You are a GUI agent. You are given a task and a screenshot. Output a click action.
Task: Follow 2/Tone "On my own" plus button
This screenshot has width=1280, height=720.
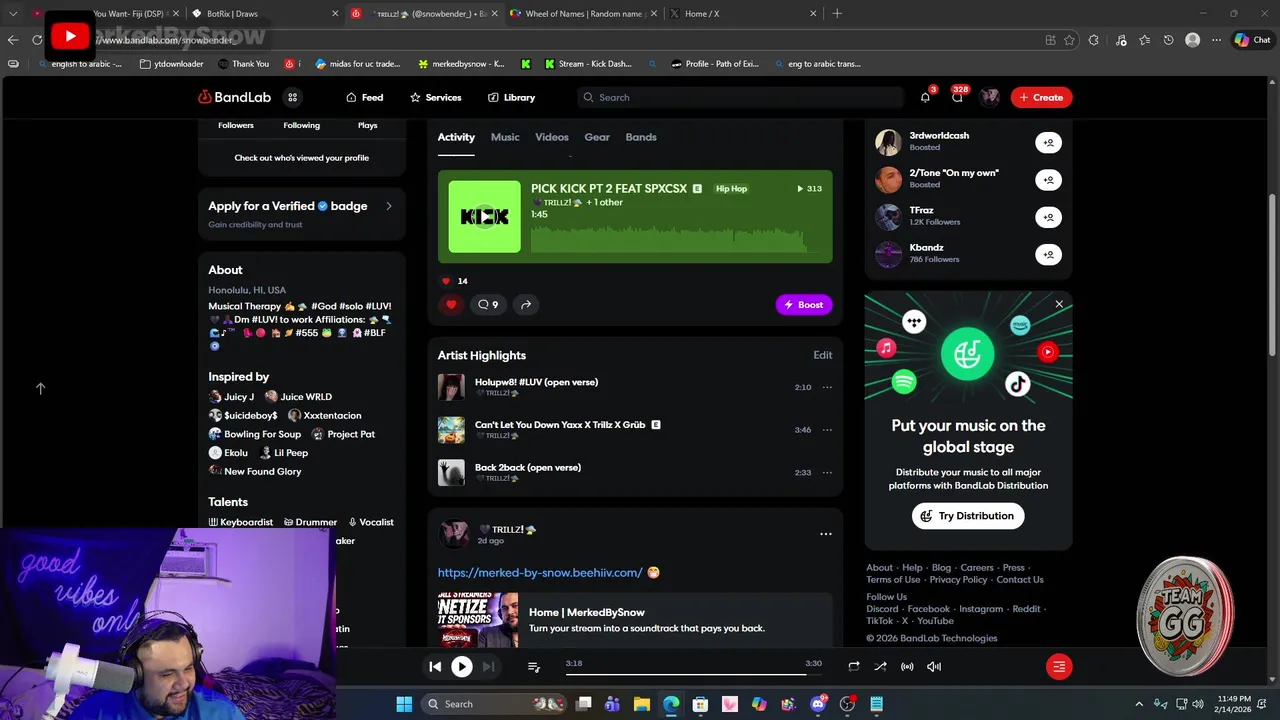pyautogui.click(x=1048, y=179)
